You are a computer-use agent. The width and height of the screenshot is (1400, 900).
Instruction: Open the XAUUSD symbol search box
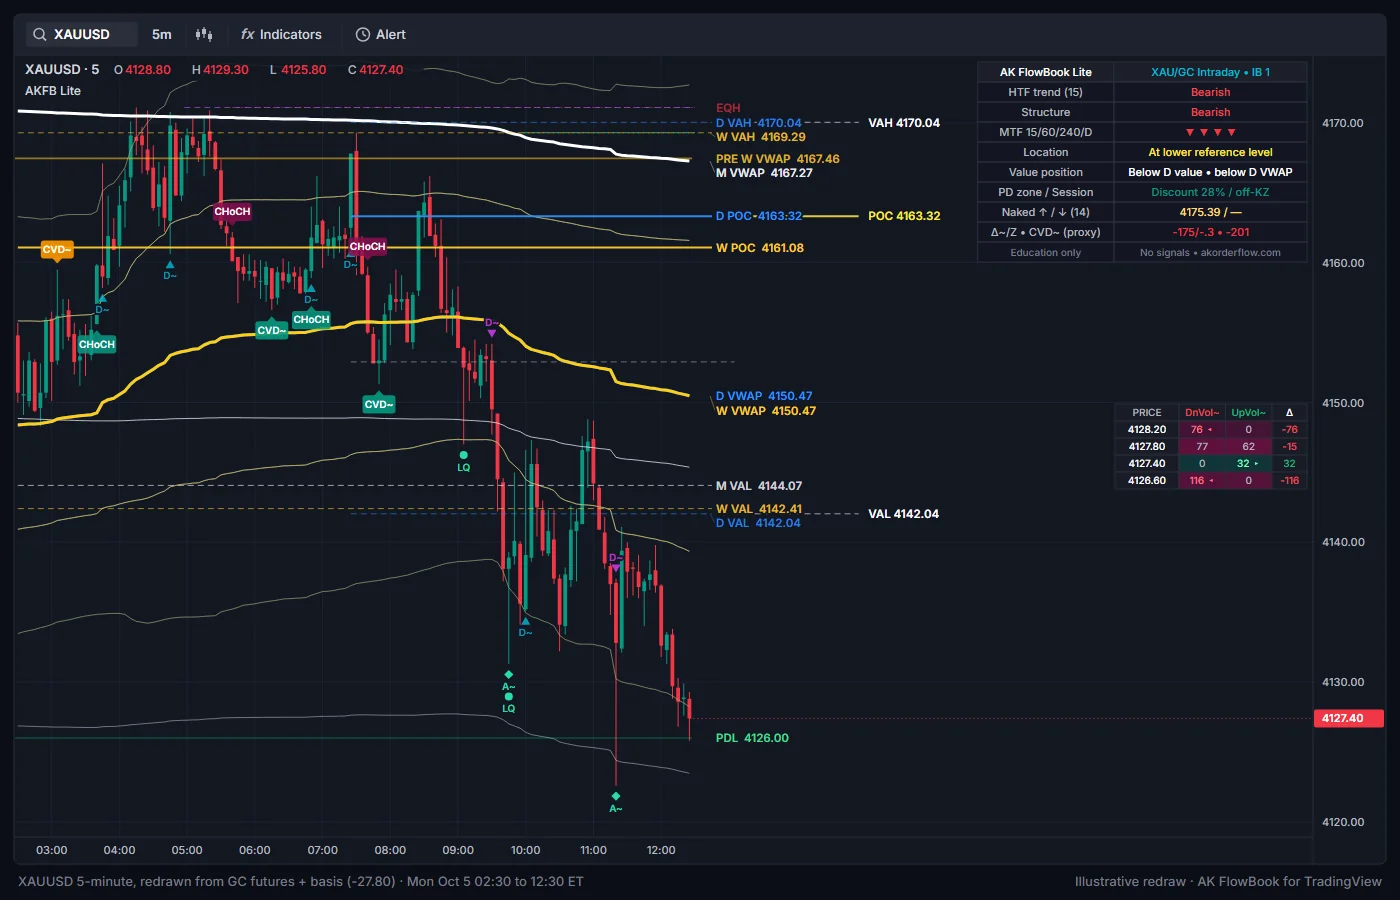click(x=81, y=34)
